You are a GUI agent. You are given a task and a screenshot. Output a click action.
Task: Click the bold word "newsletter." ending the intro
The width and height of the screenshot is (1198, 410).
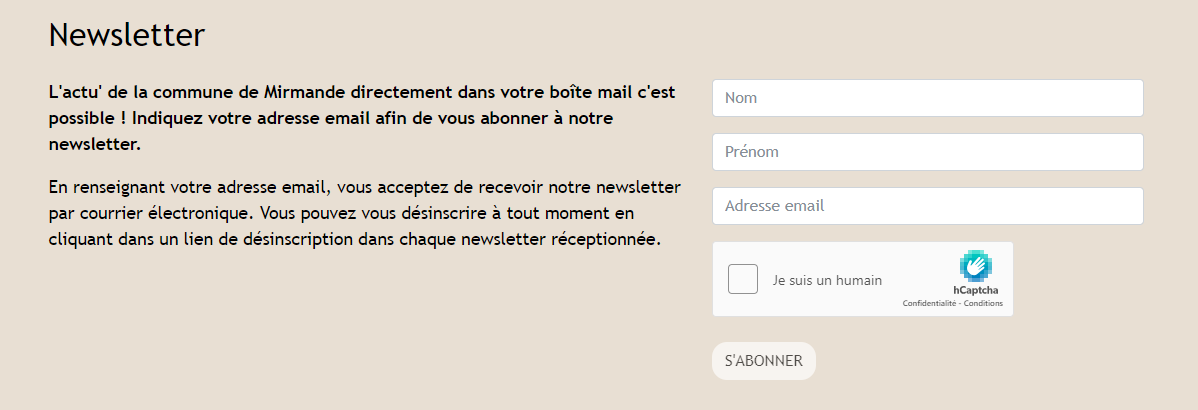tap(95, 144)
